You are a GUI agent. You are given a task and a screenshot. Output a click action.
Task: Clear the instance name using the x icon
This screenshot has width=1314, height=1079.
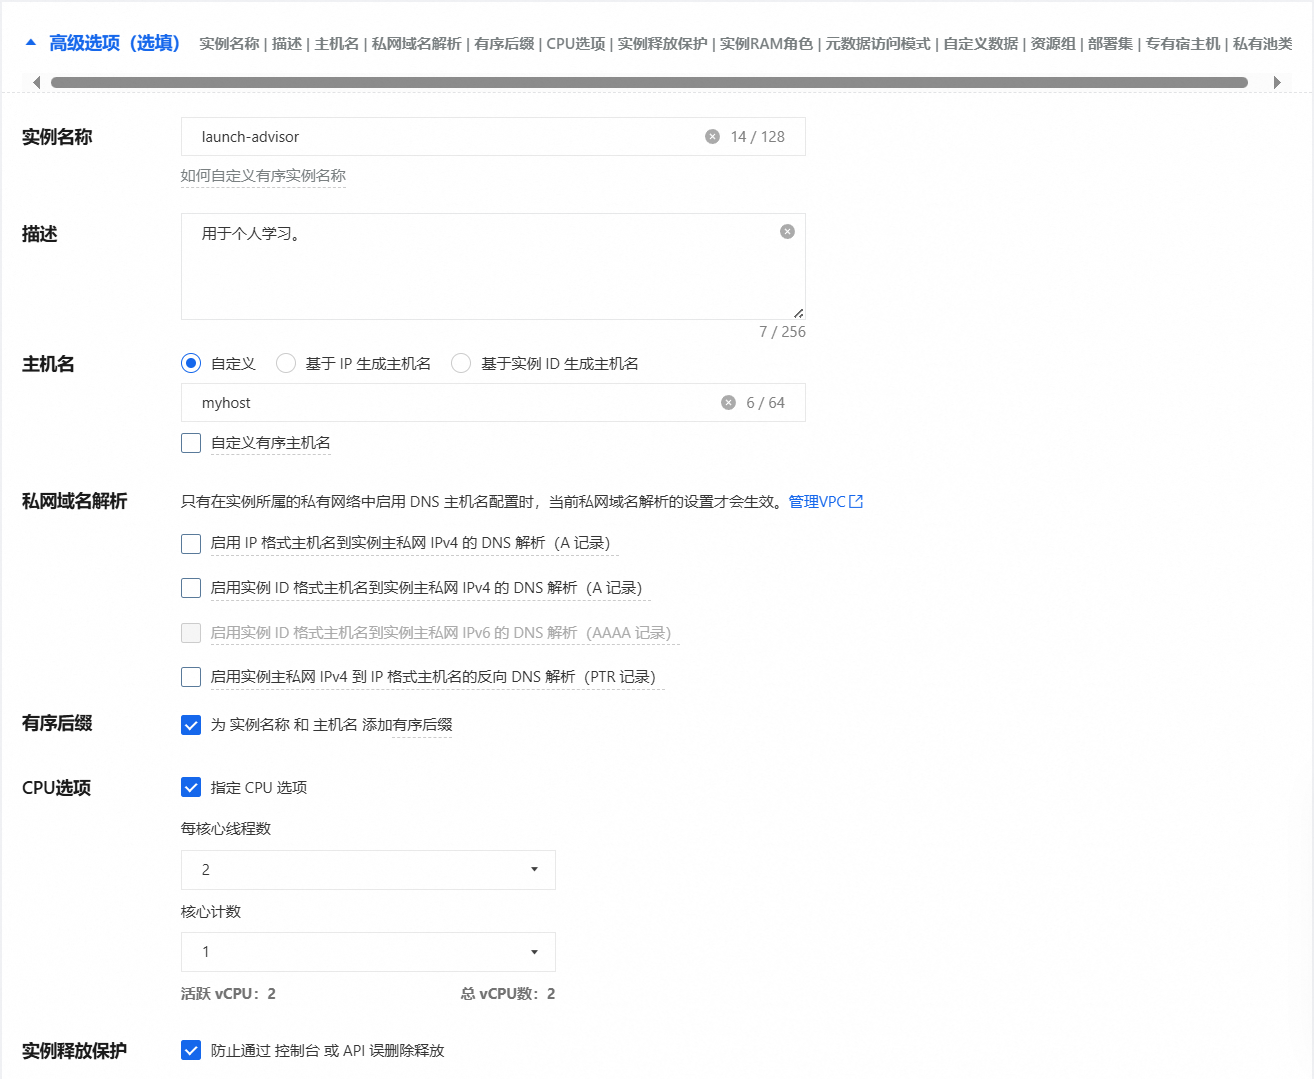tap(712, 136)
